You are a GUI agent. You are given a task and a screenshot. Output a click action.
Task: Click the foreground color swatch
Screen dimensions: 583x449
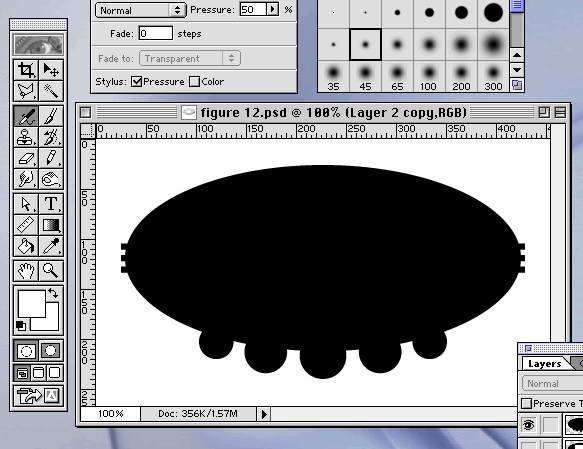point(32,303)
